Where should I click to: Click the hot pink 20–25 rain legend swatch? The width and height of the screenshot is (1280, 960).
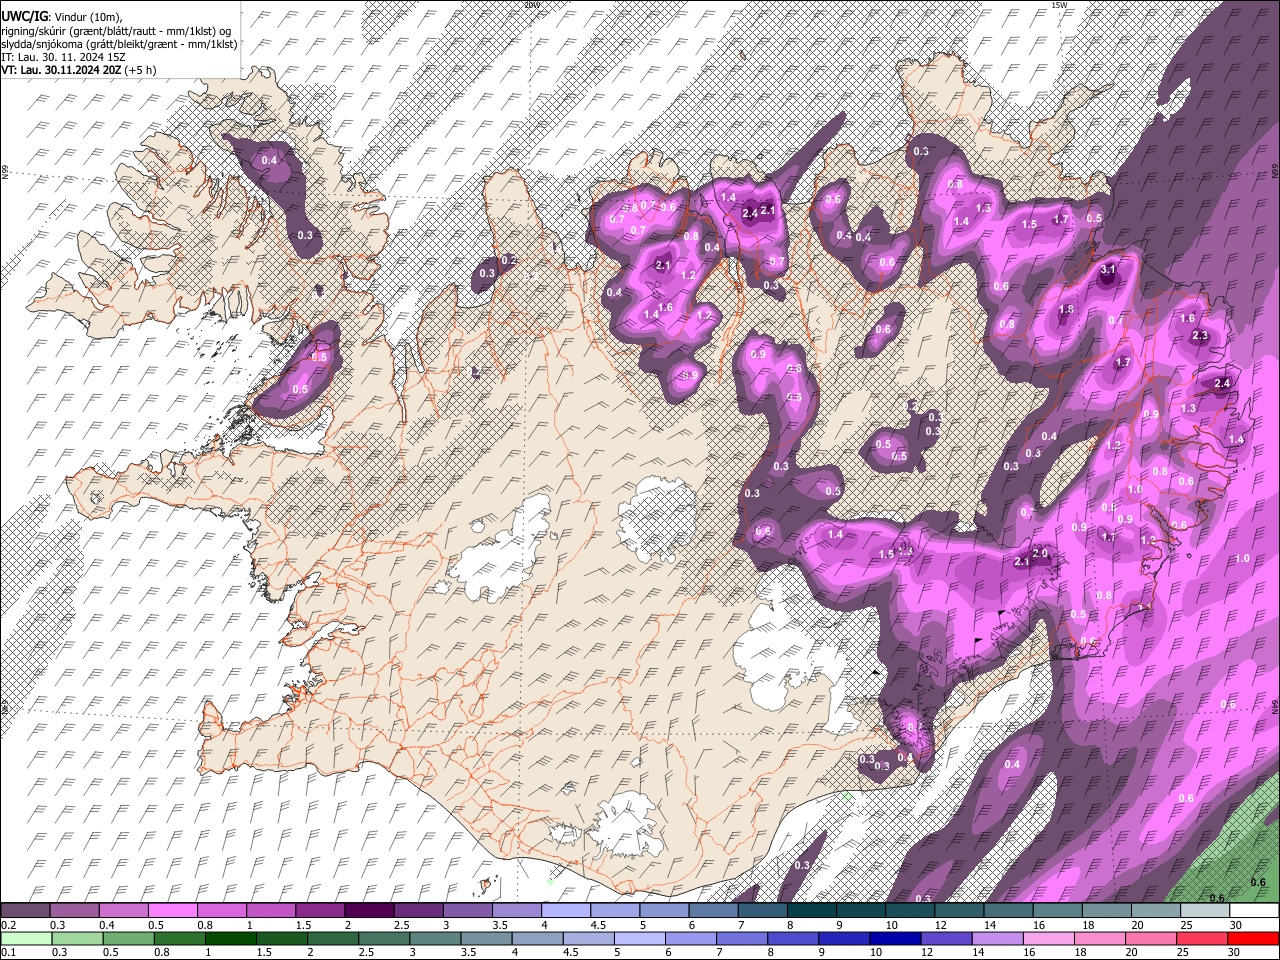tap(1150, 939)
